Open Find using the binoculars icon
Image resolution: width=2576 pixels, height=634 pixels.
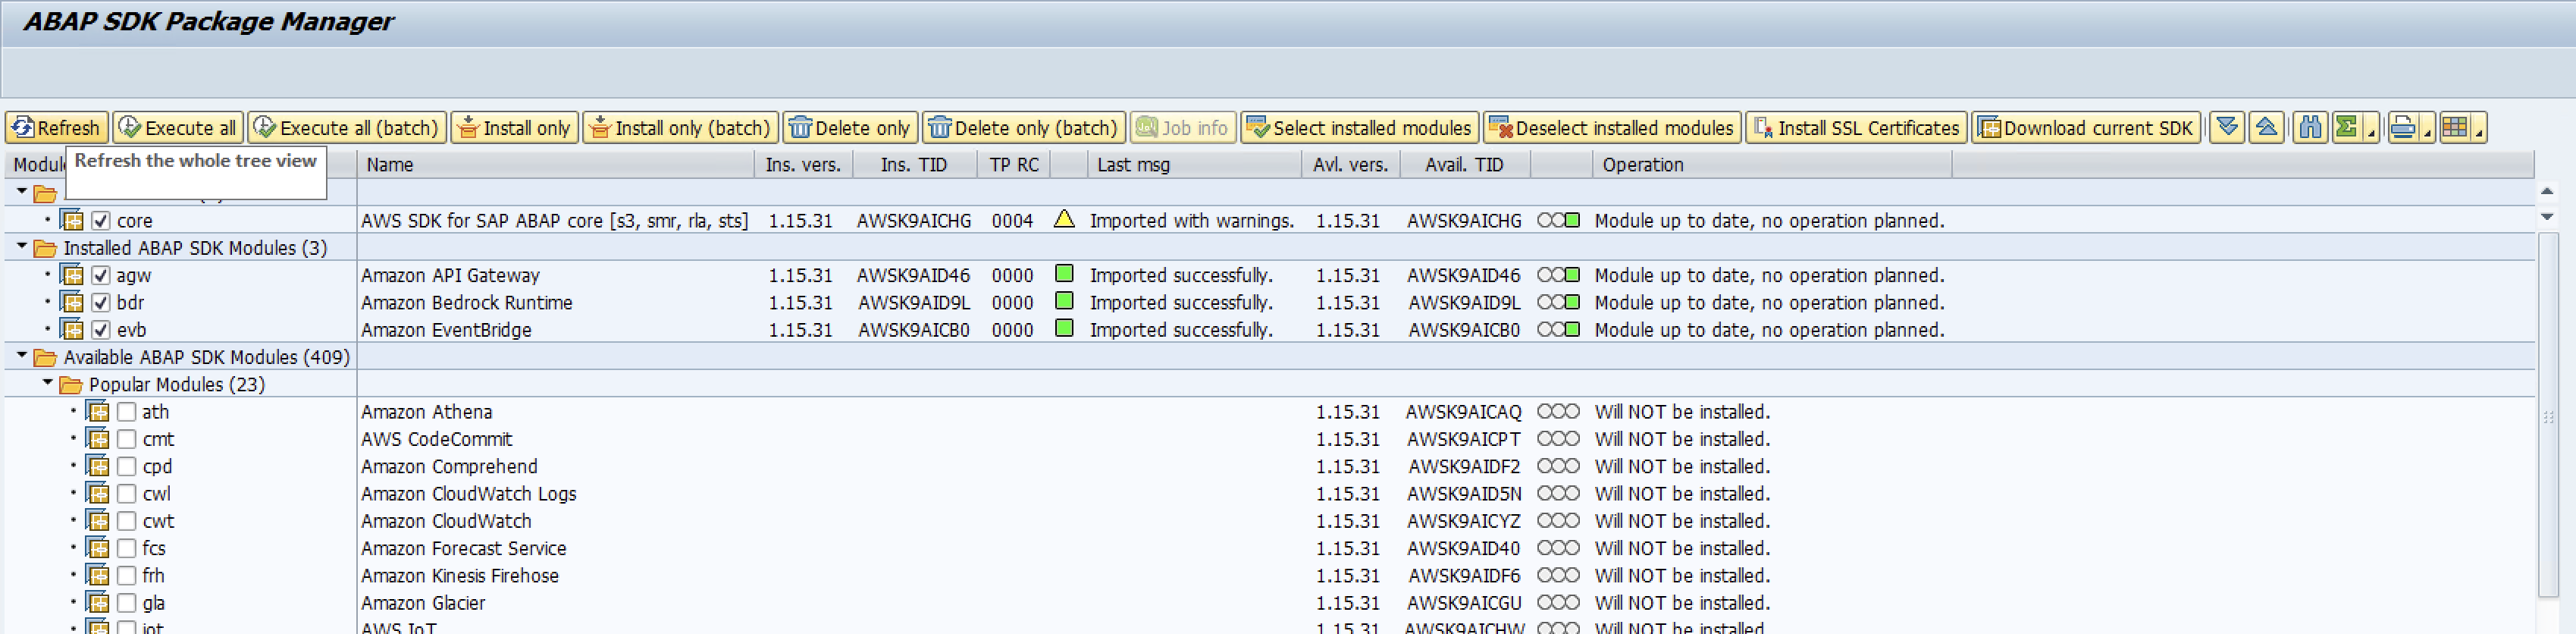pos(2310,127)
